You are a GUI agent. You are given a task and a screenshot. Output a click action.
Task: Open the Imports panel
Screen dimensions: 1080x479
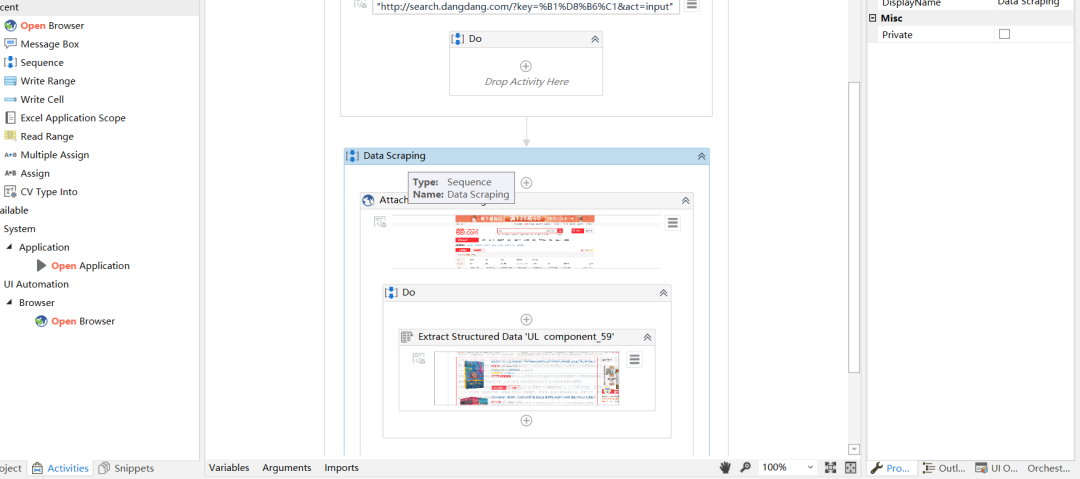(342, 467)
